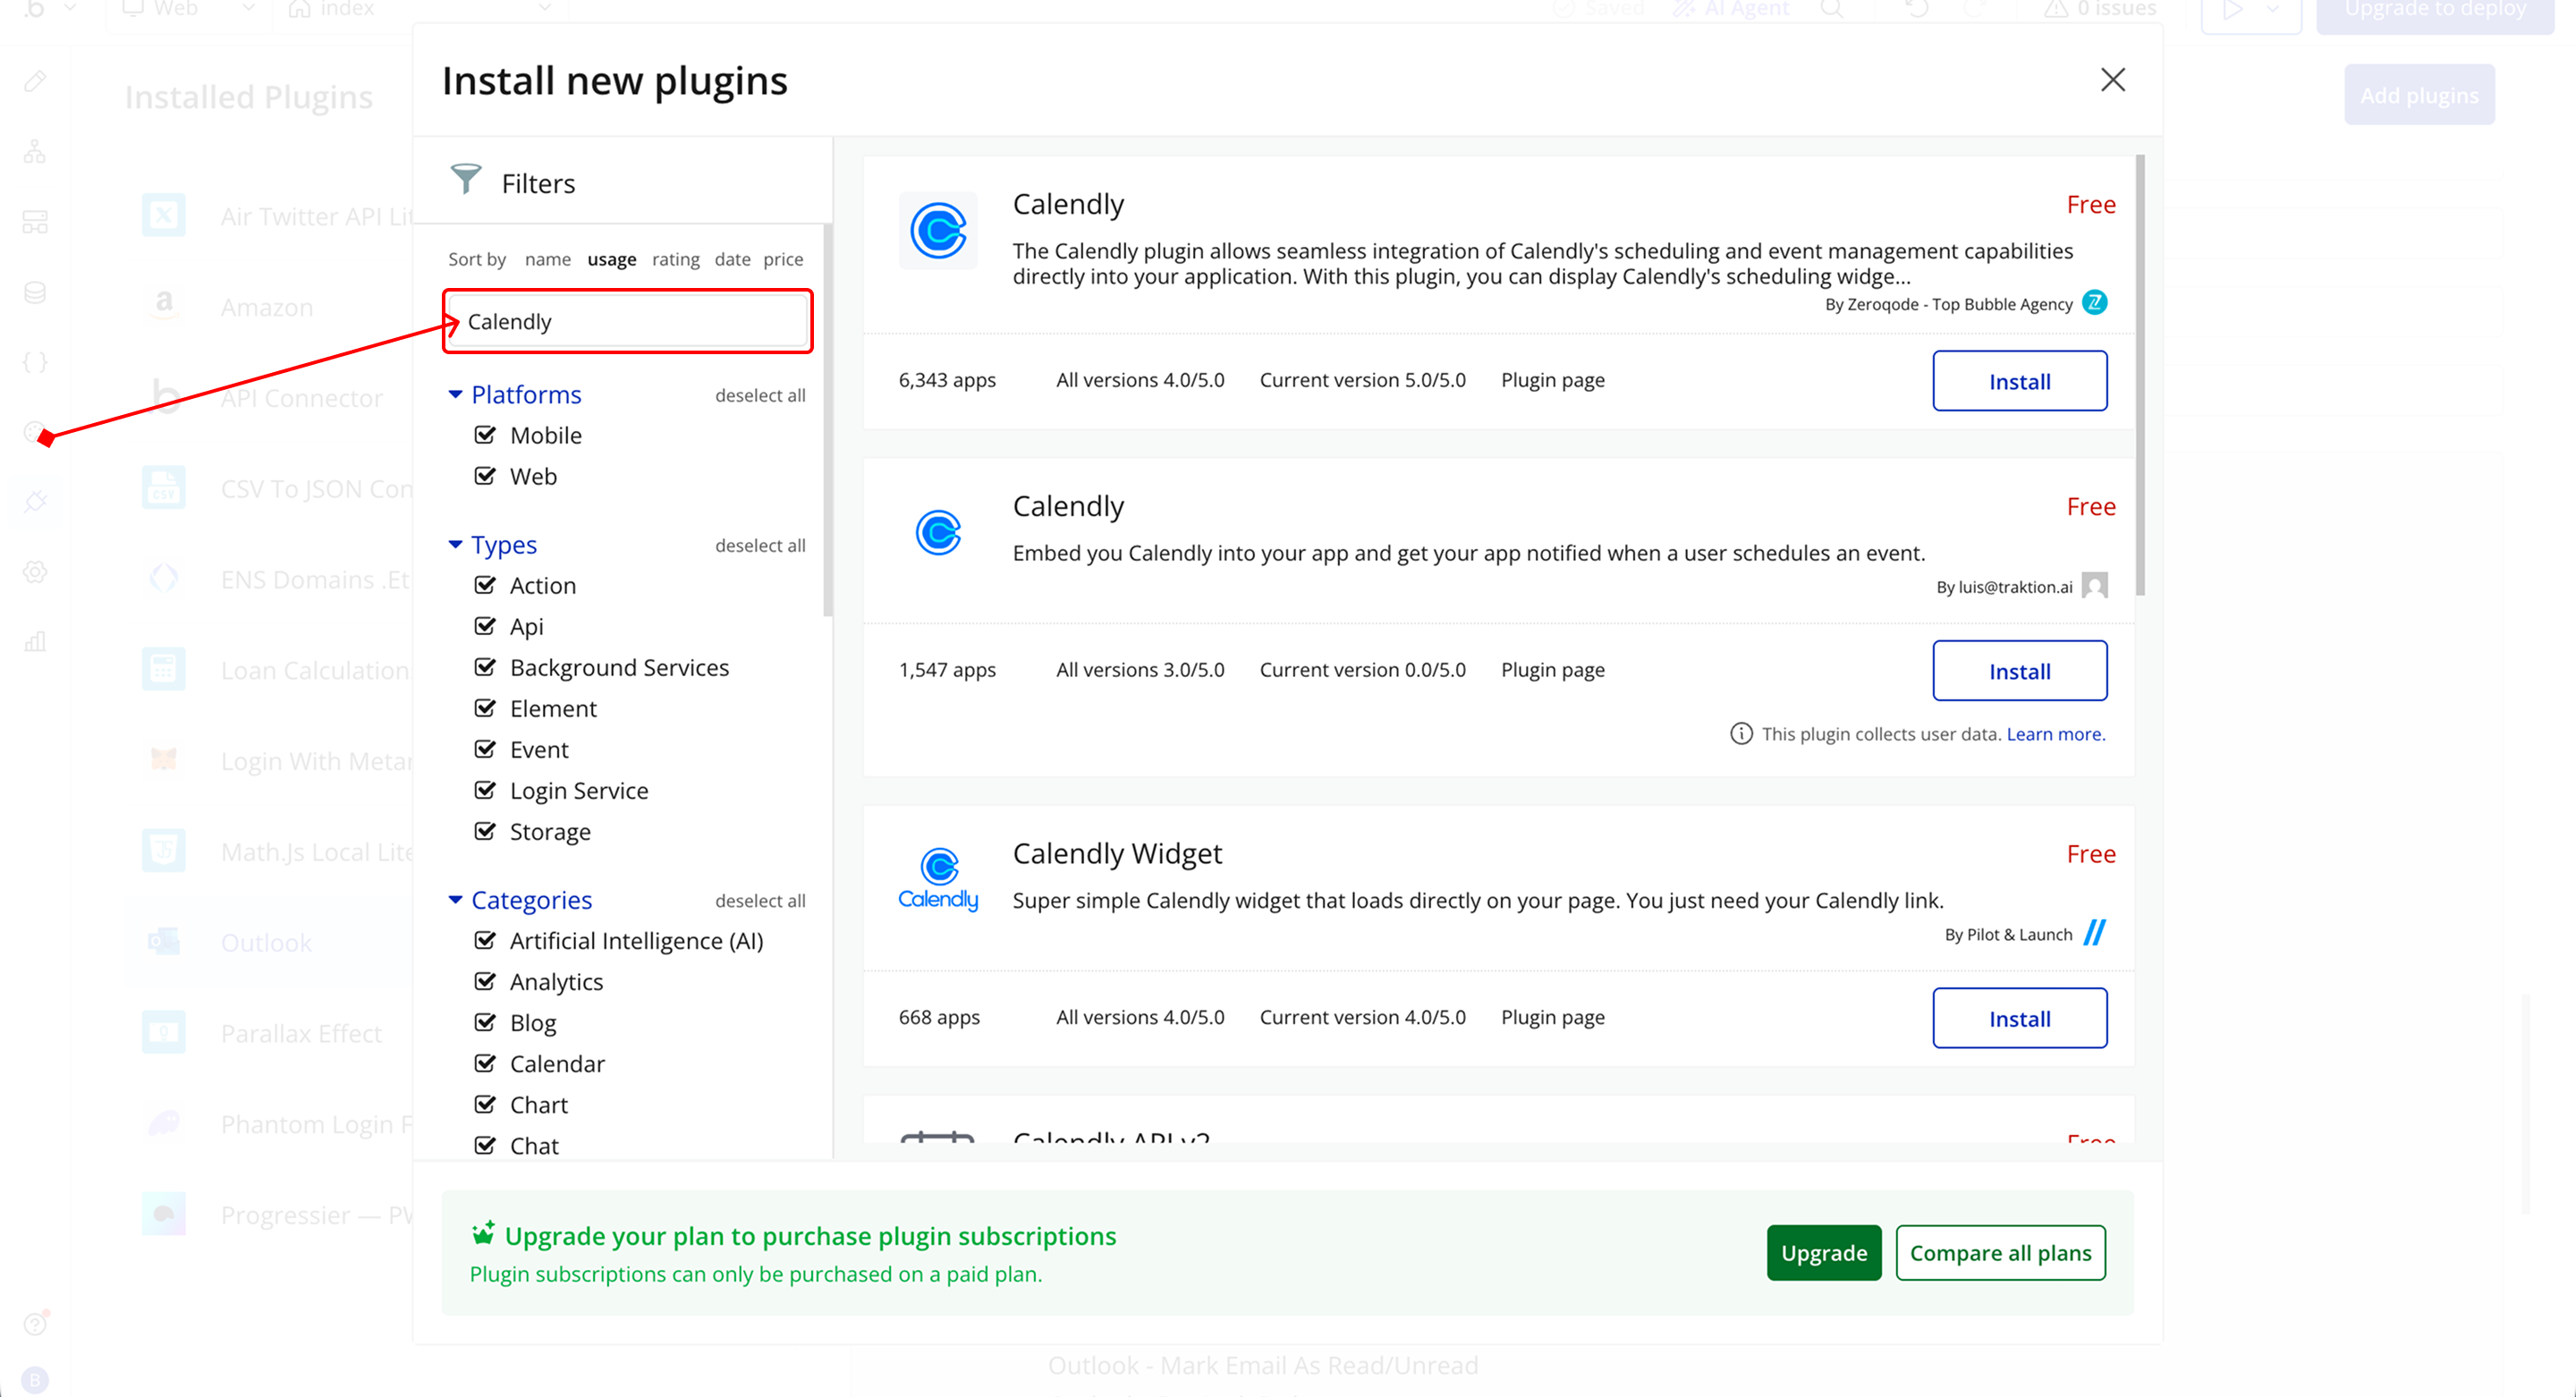The image size is (2576, 1397).
Task: Collapse the Platforms filter section
Action: click(x=455, y=395)
